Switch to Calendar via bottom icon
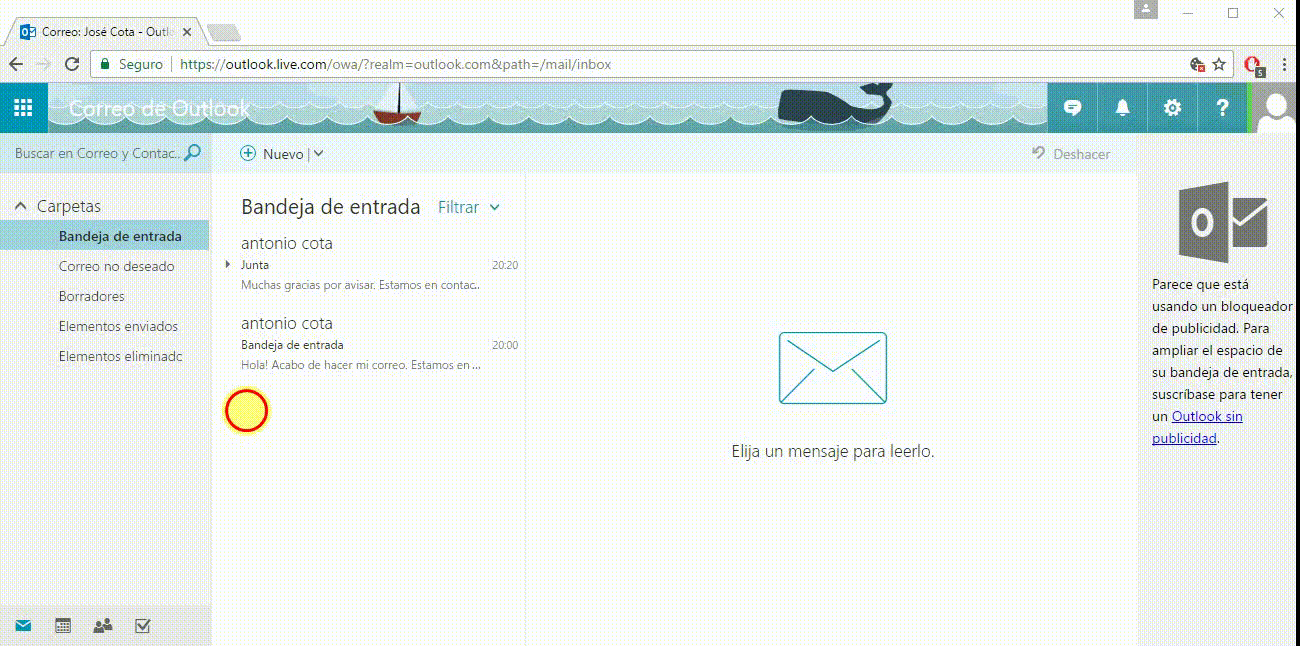Screen dimensions: 1300x646 (63, 626)
